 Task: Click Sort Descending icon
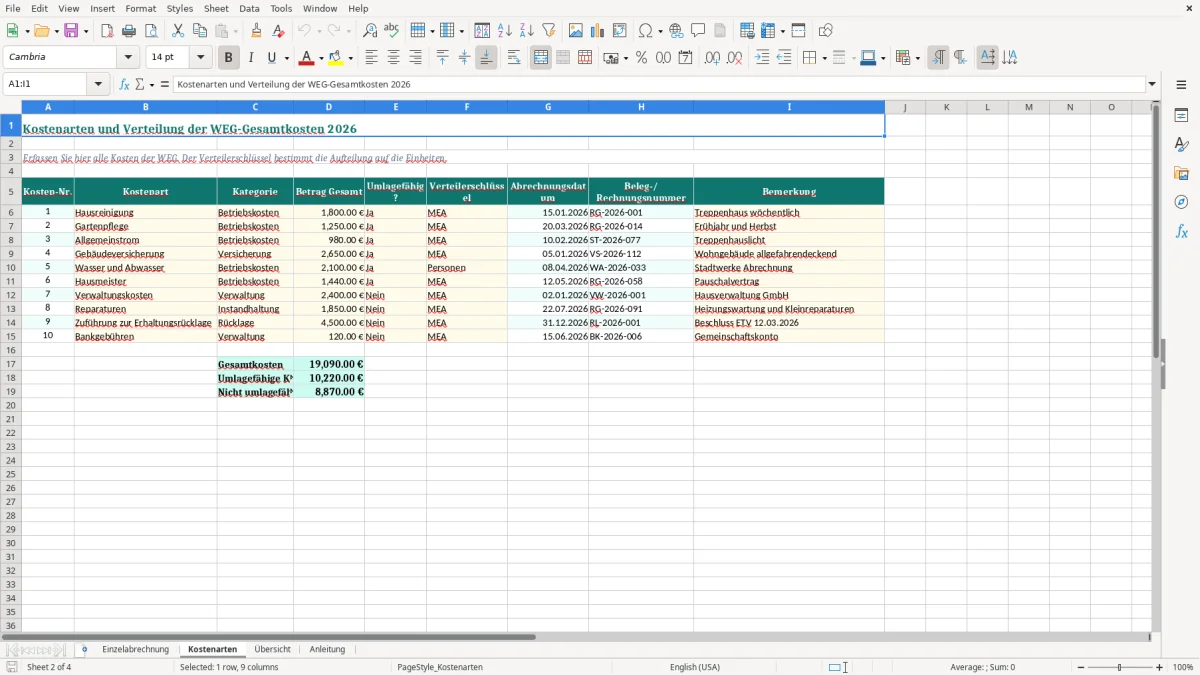[x=527, y=31]
